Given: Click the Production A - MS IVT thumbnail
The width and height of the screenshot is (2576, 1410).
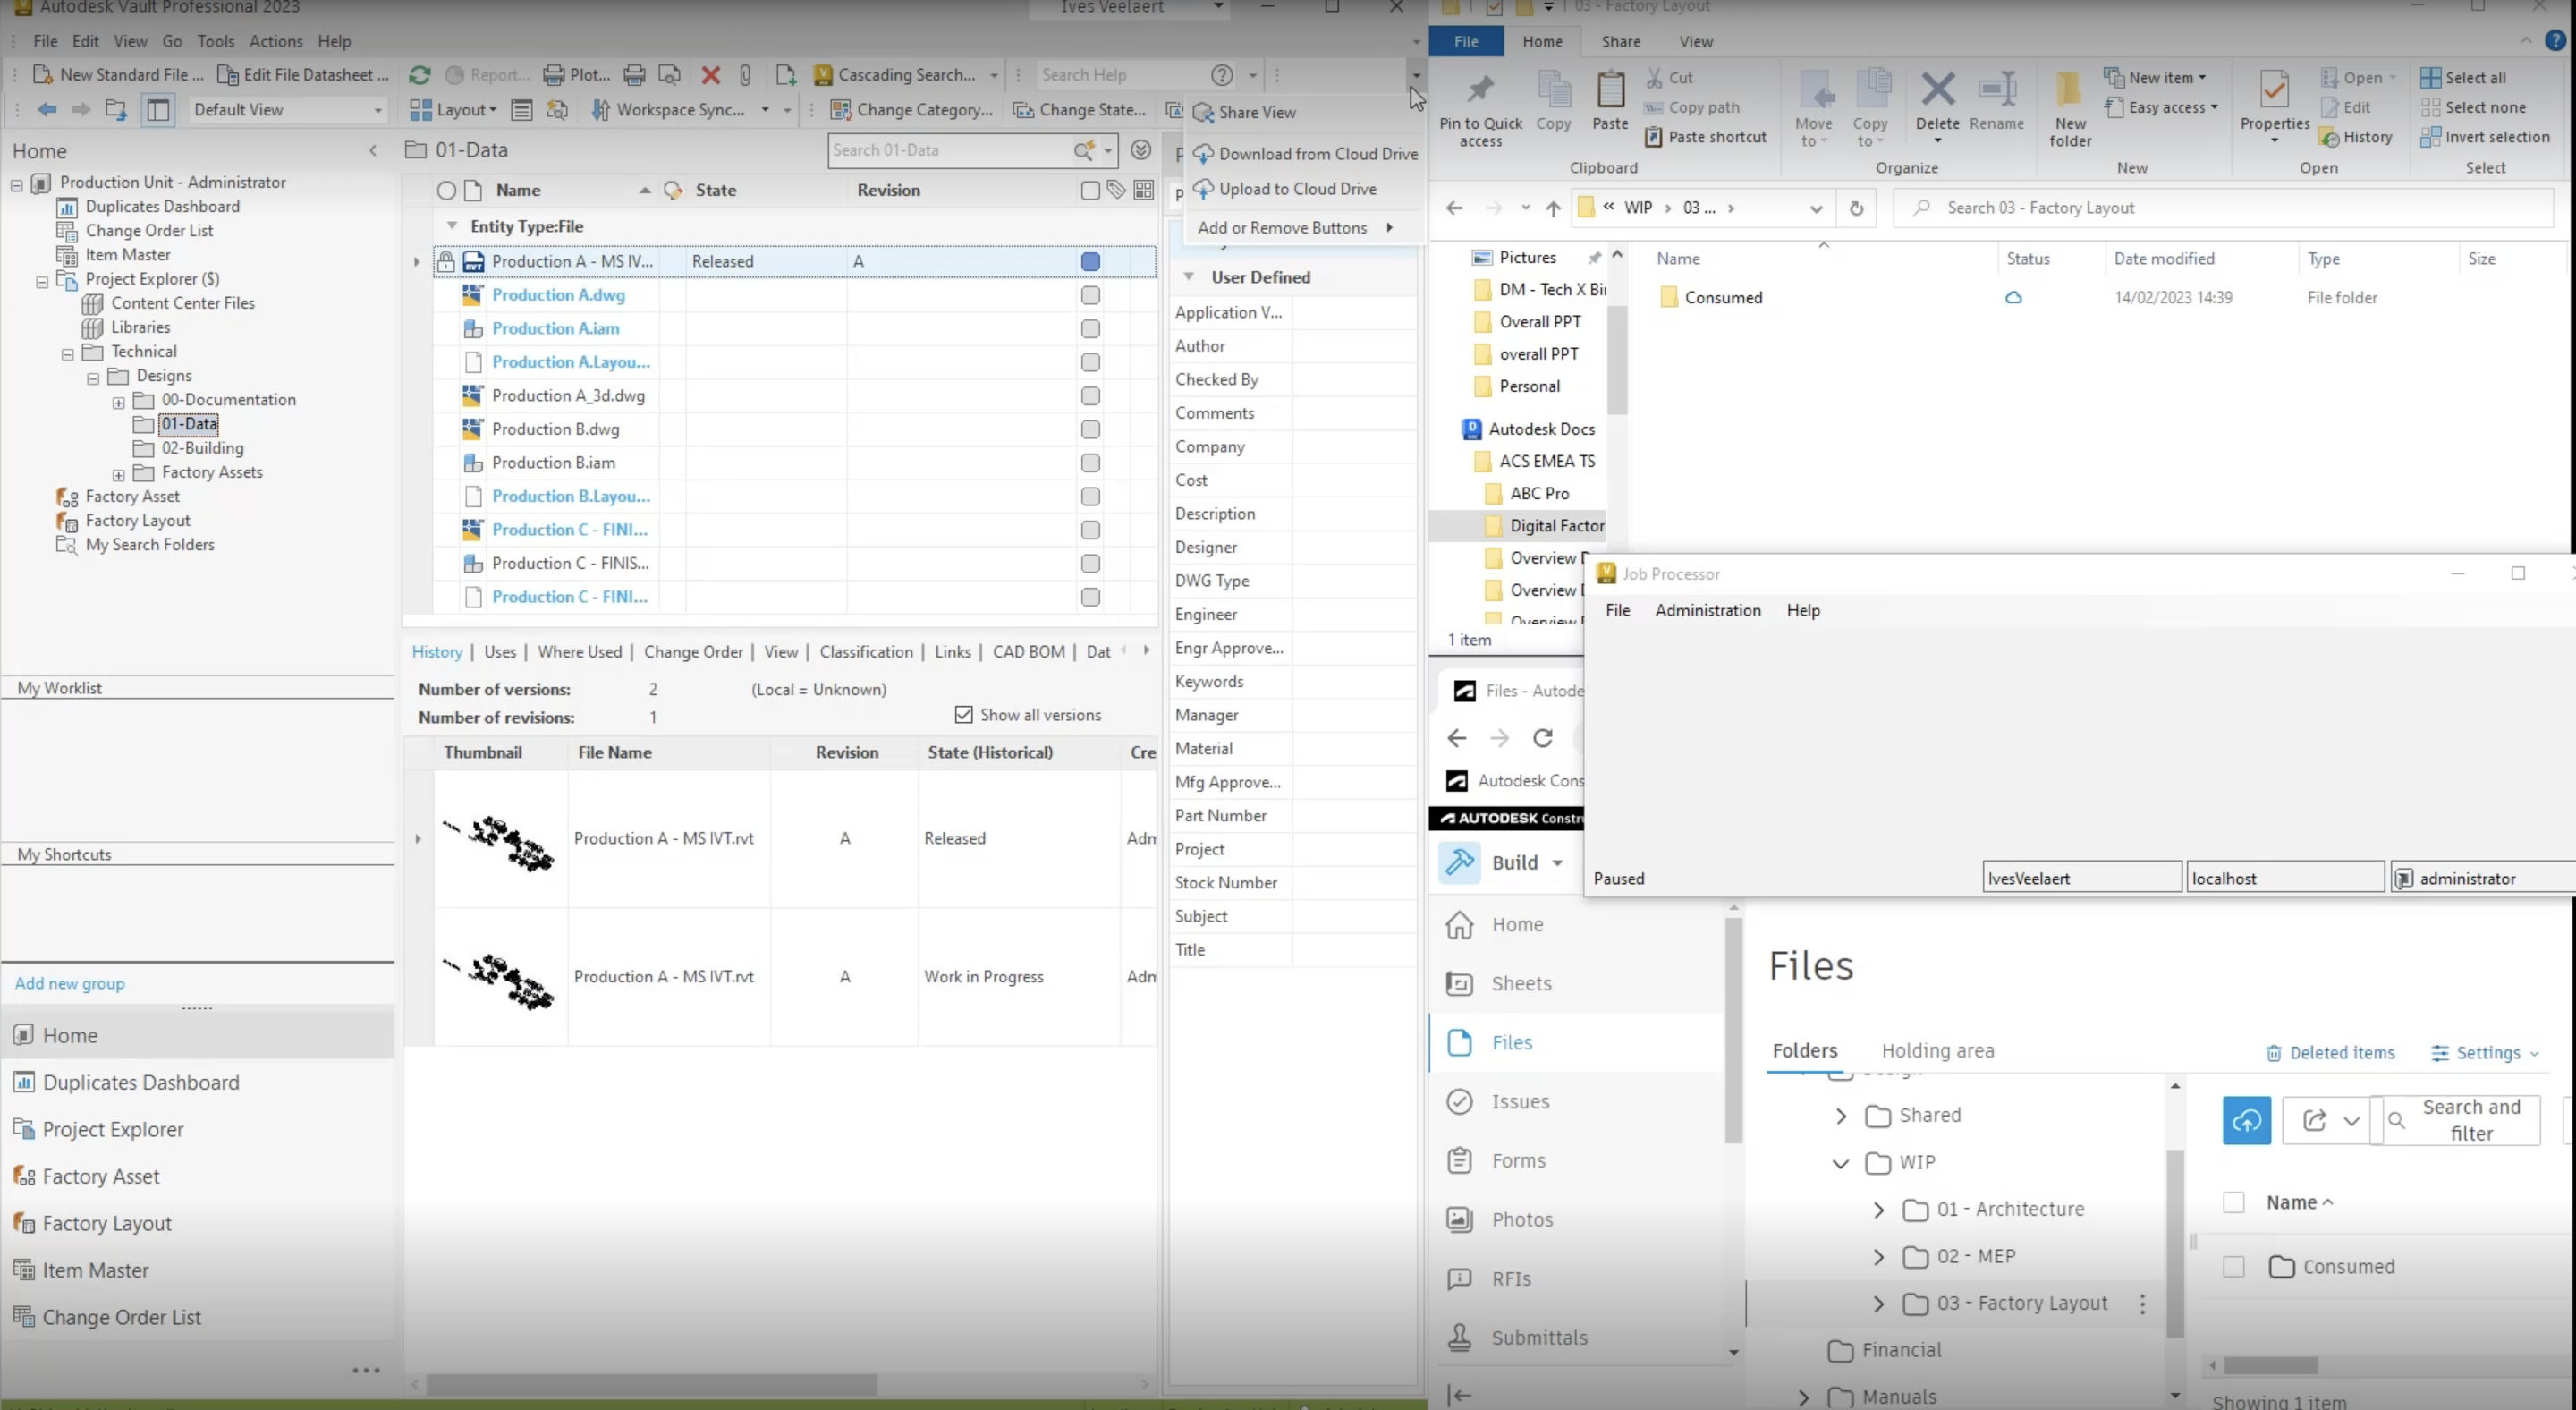Looking at the screenshot, I should pyautogui.click(x=499, y=843).
